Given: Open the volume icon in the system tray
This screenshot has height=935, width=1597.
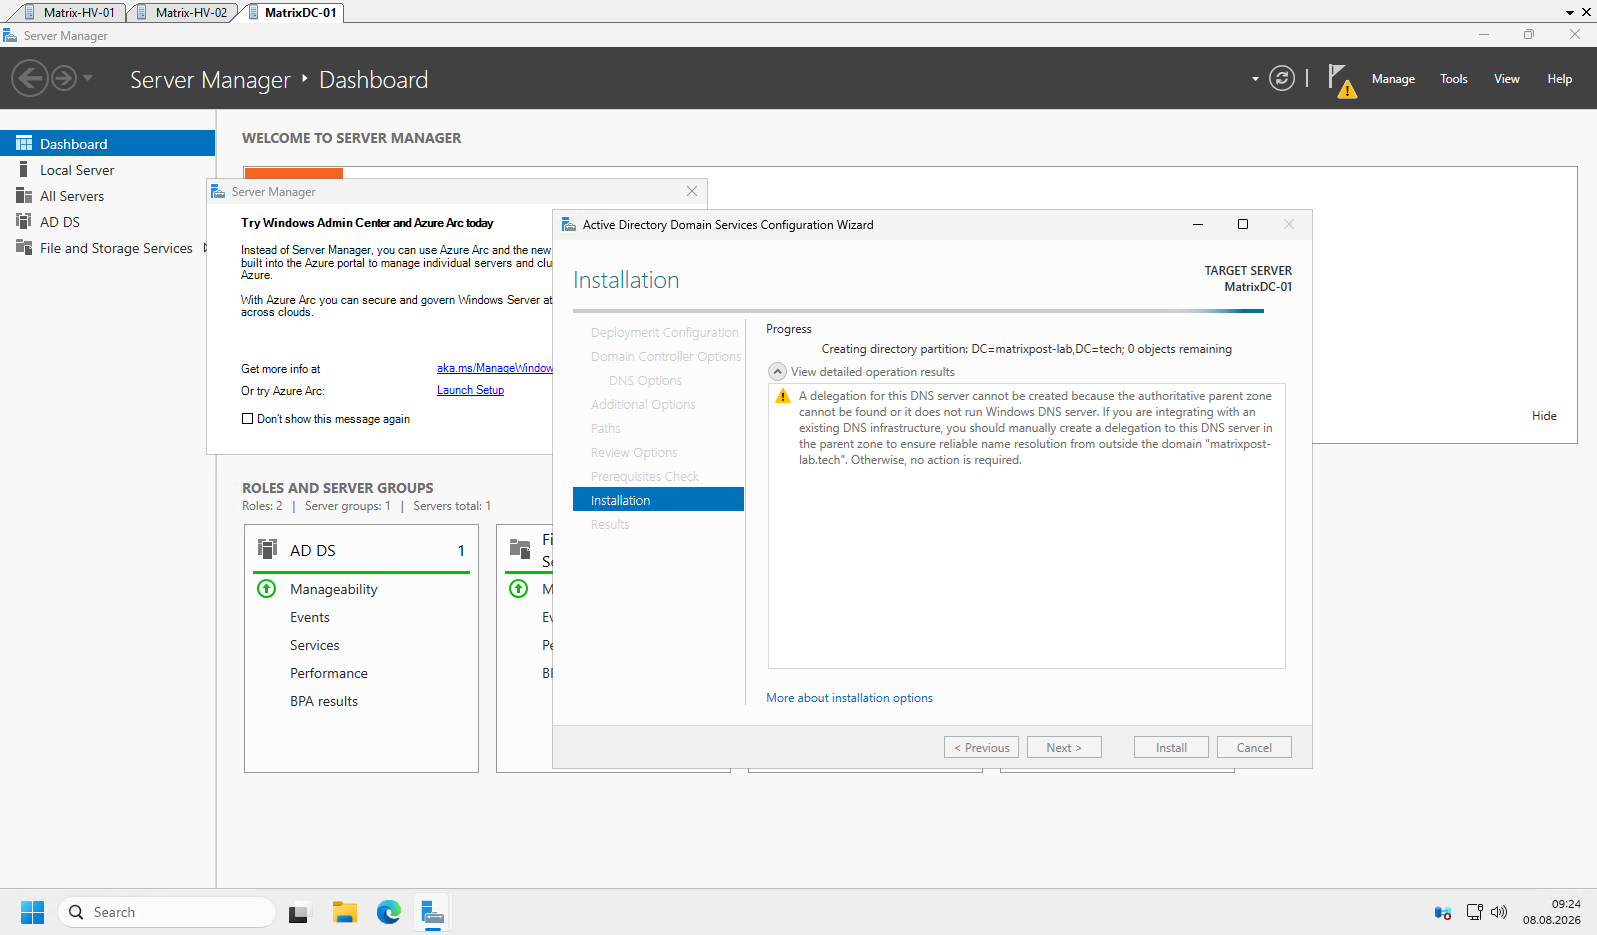Looking at the screenshot, I should pos(1498,912).
